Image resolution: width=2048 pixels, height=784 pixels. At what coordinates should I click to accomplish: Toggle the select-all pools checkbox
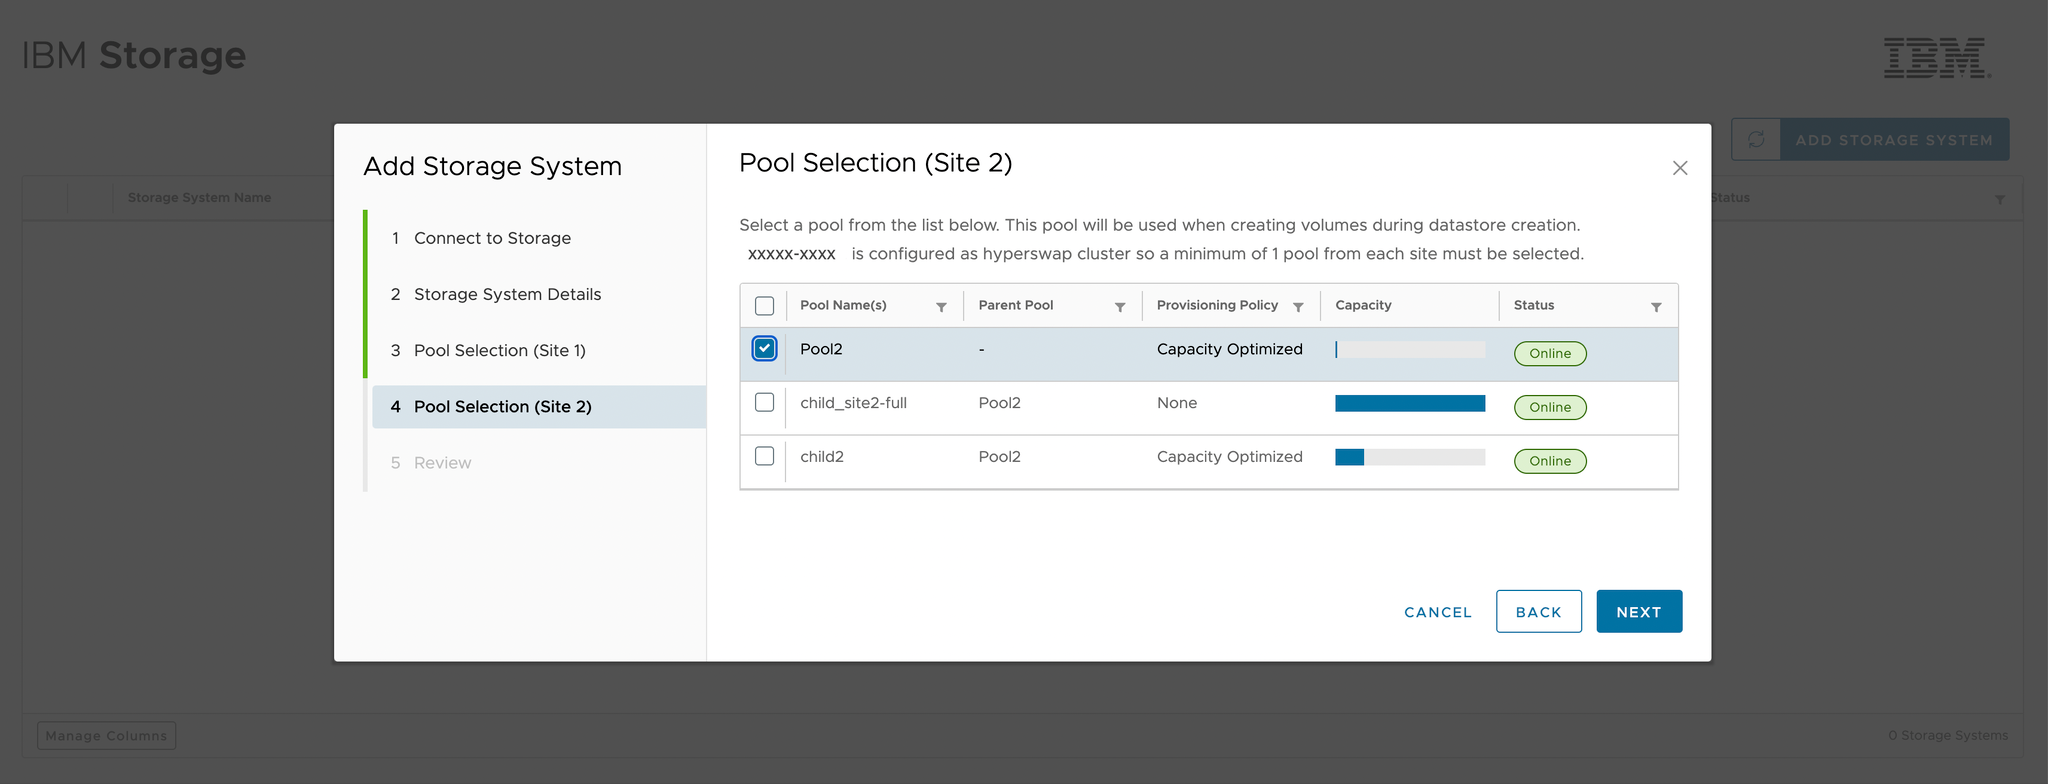click(x=764, y=306)
